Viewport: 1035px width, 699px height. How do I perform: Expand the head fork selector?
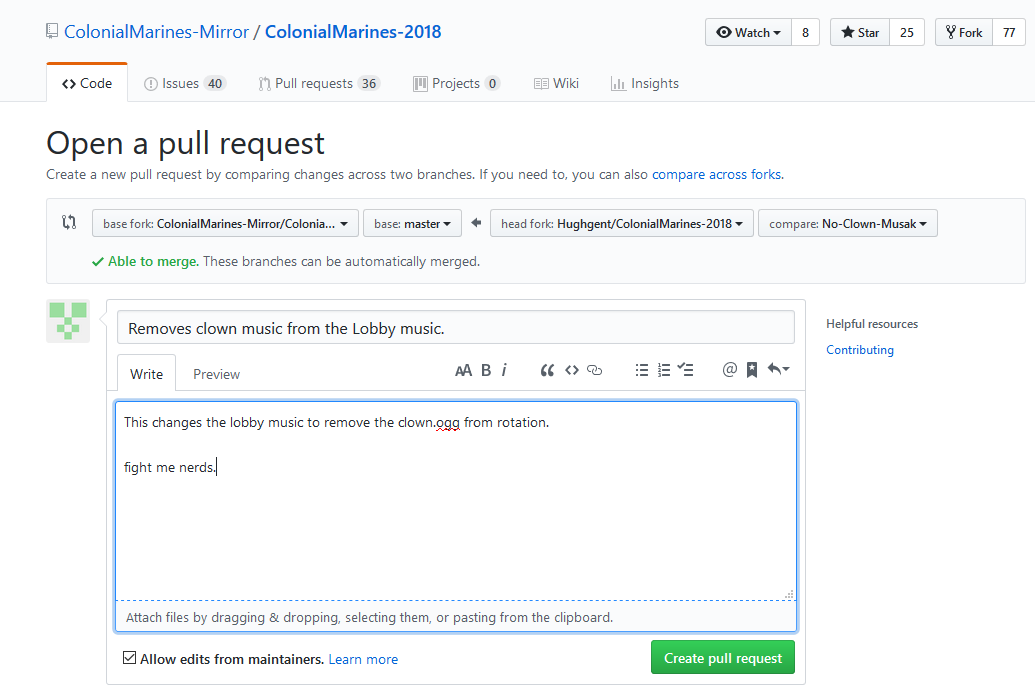coord(622,224)
